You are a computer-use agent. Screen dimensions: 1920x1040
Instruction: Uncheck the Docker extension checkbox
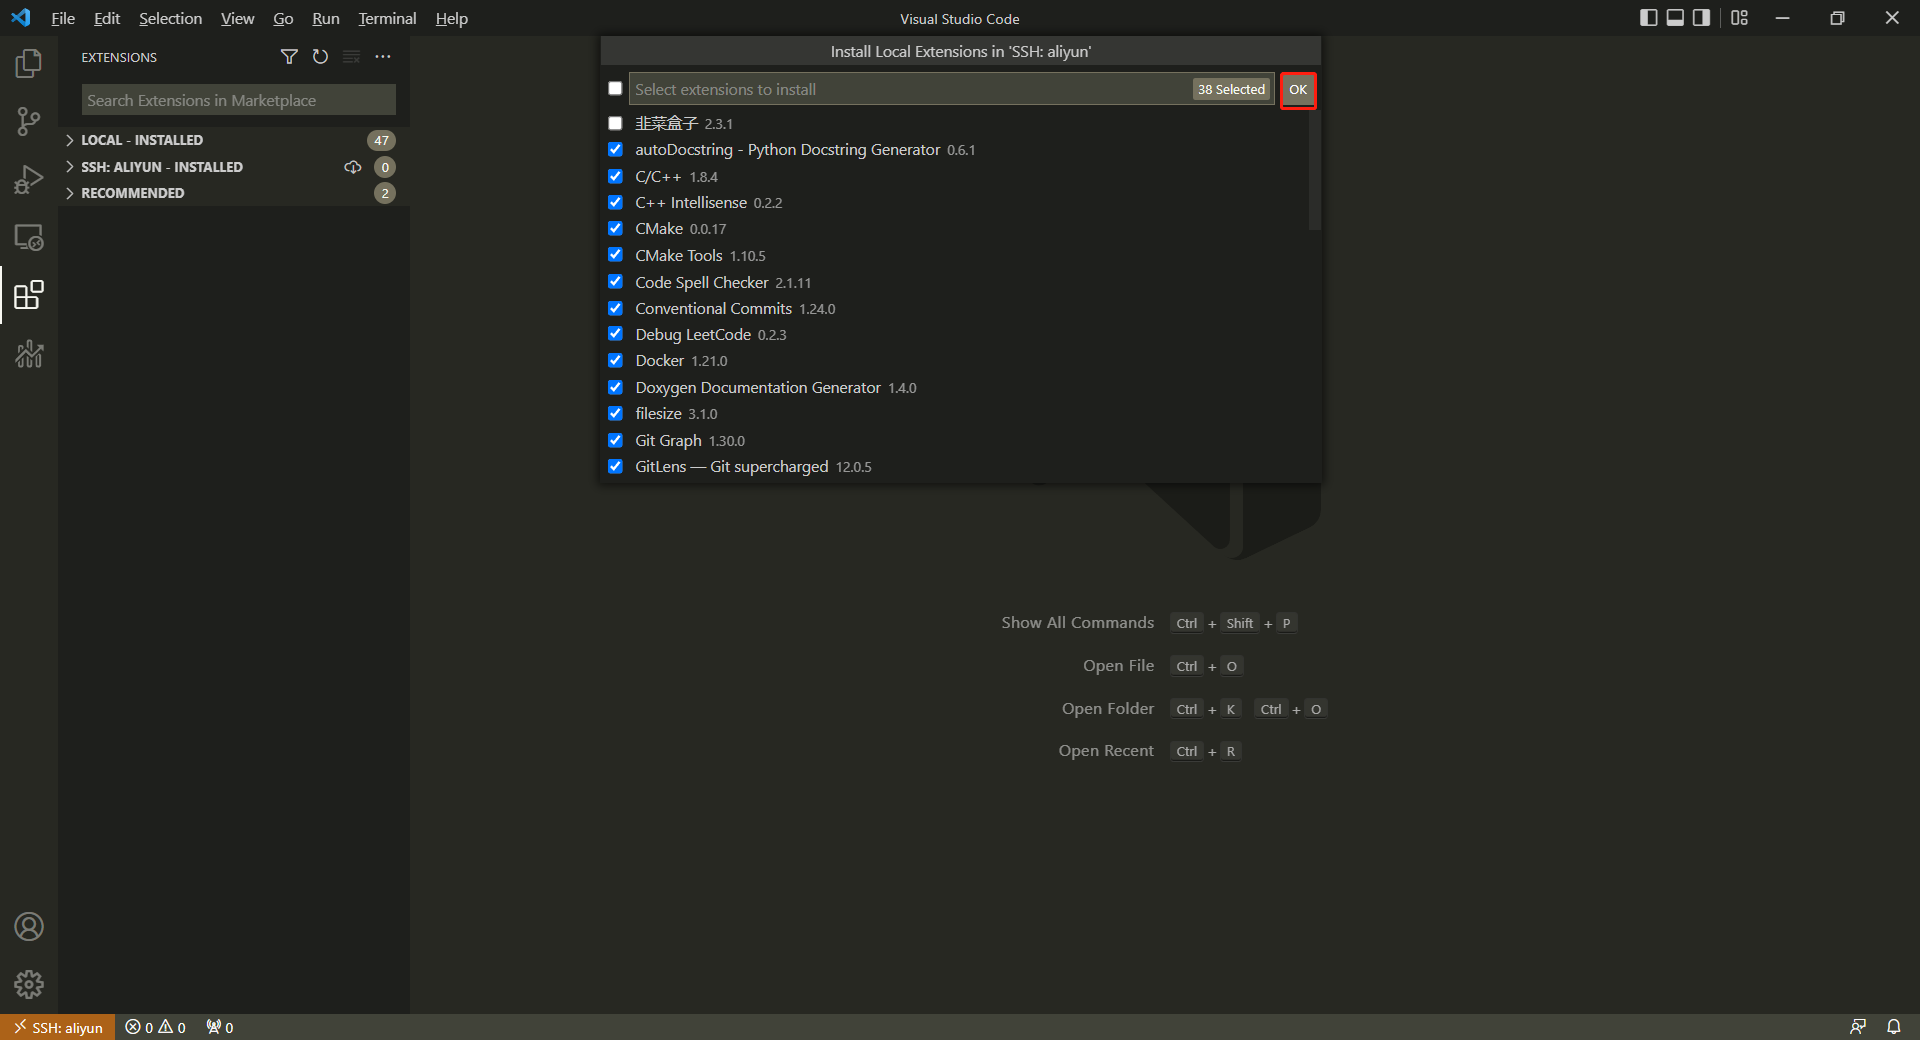click(x=615, y=361)
